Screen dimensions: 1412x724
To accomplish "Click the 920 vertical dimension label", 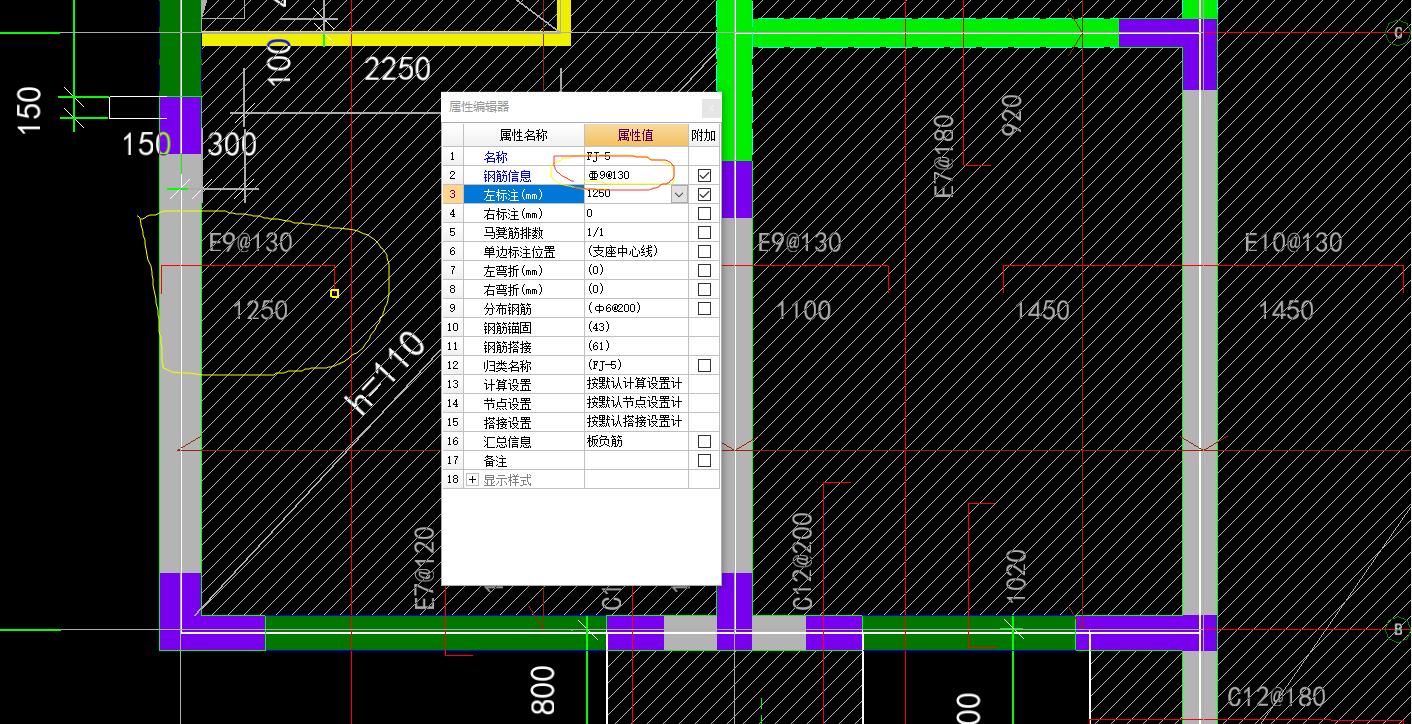I will pyautogui.click(x=1011, y=115).
